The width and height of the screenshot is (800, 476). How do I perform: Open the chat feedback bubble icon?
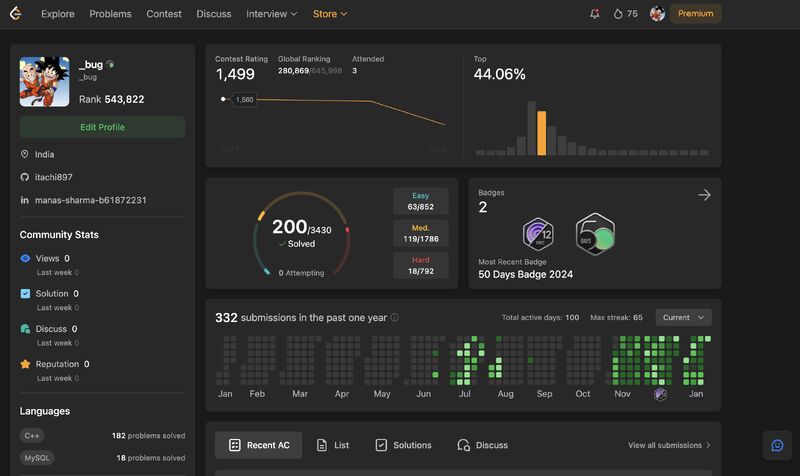click(x=777, y=445)
